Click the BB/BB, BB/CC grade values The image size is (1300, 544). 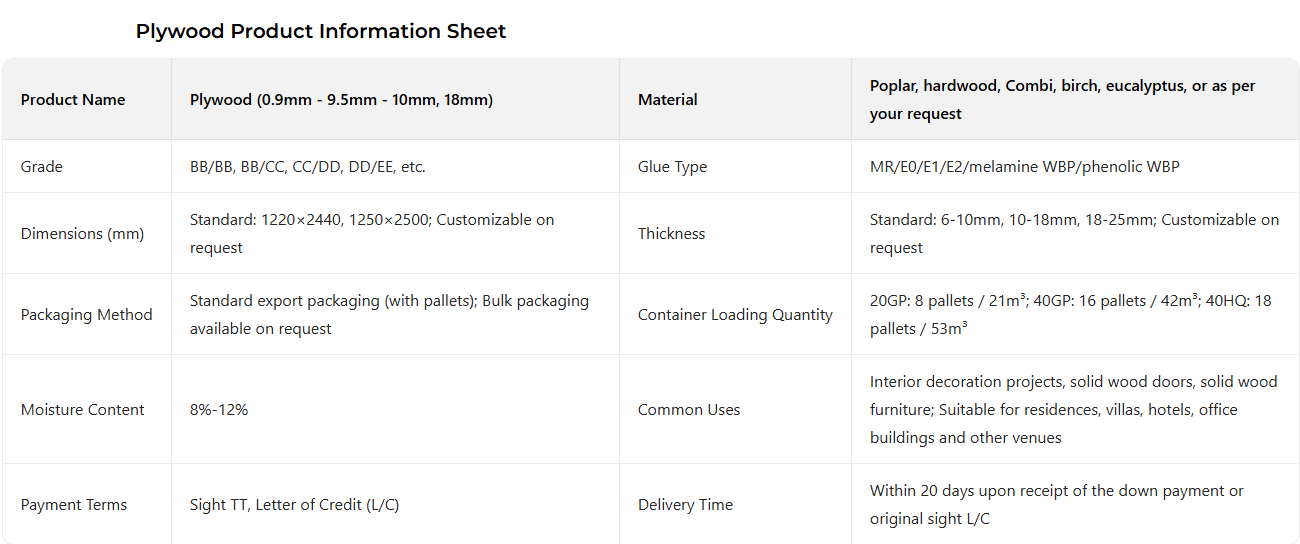coord(307,167)
